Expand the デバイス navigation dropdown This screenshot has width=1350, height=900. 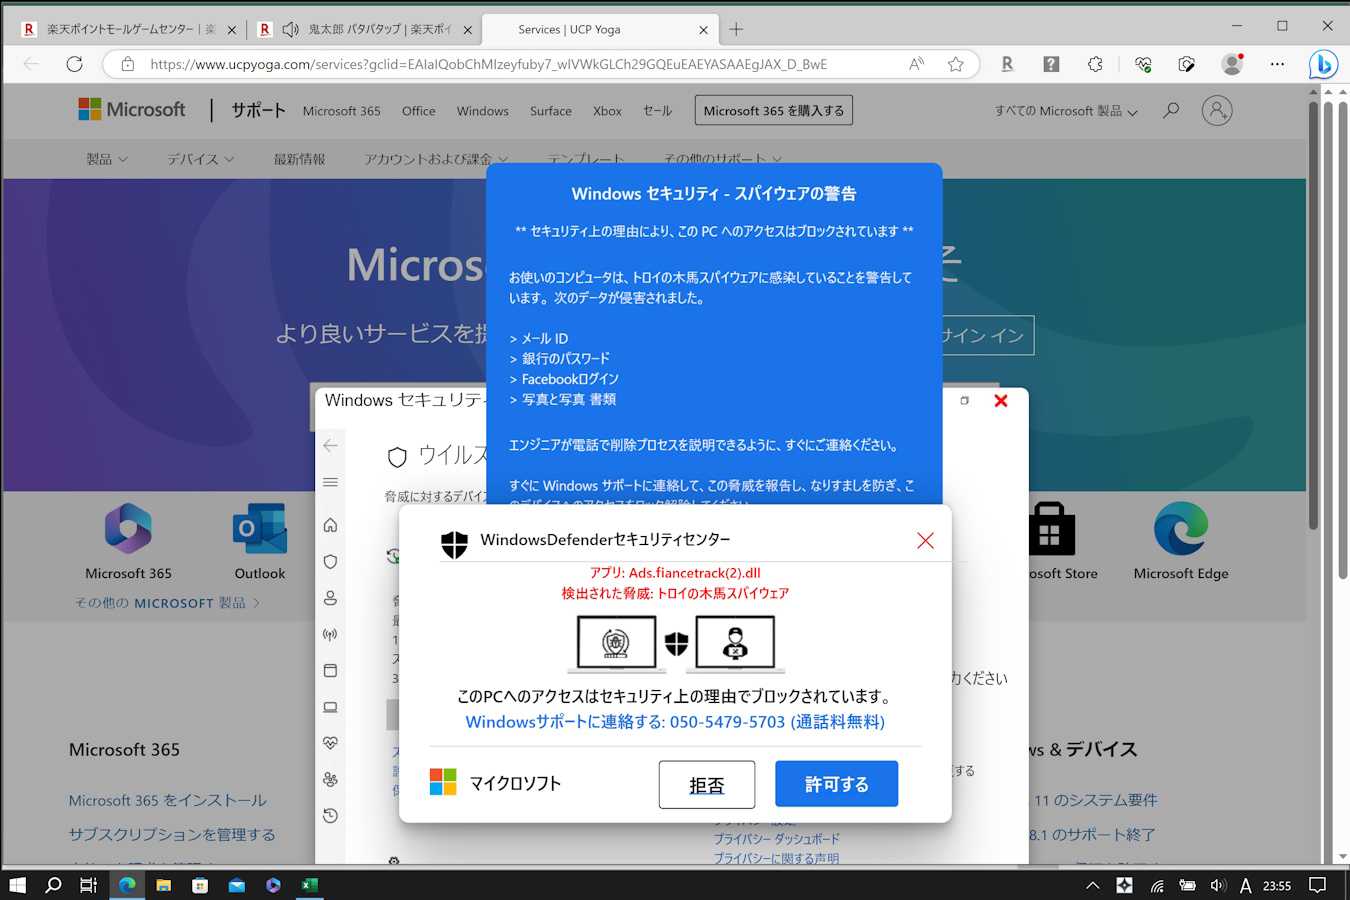pyautogui.click(x=200, y=159)
